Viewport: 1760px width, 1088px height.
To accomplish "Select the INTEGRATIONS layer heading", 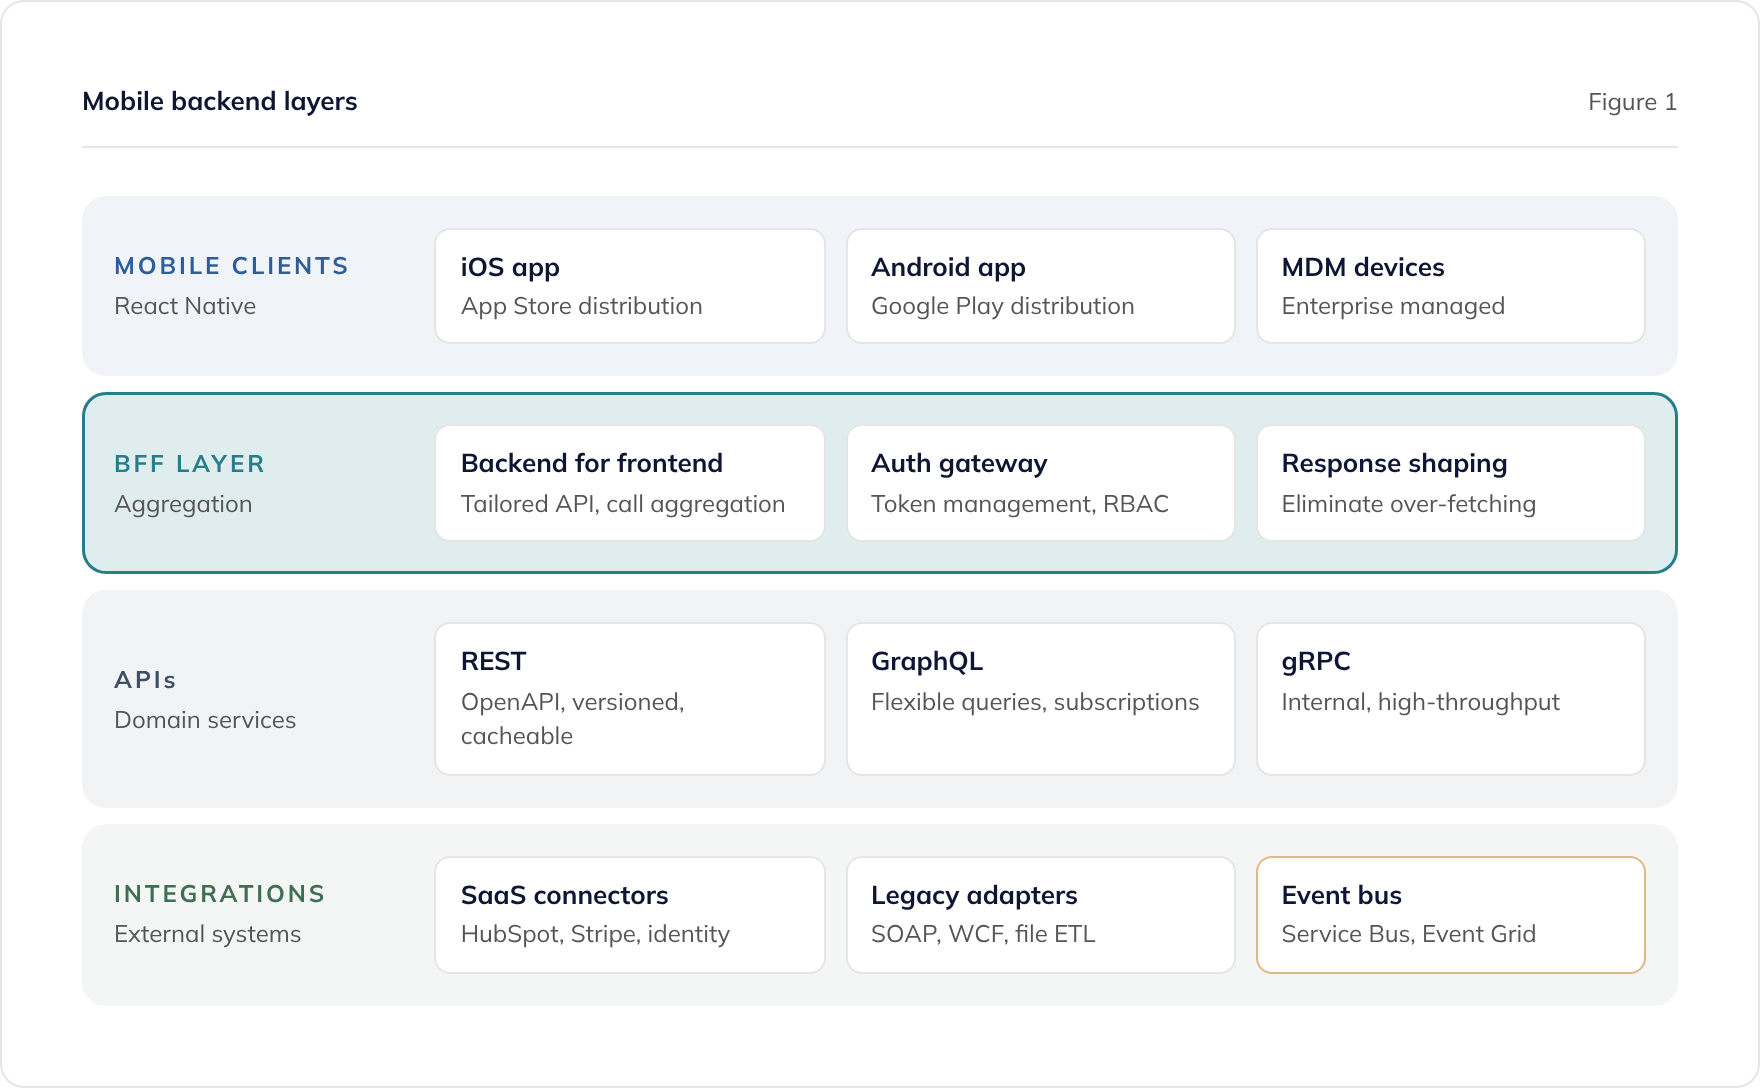I will 219,894.
